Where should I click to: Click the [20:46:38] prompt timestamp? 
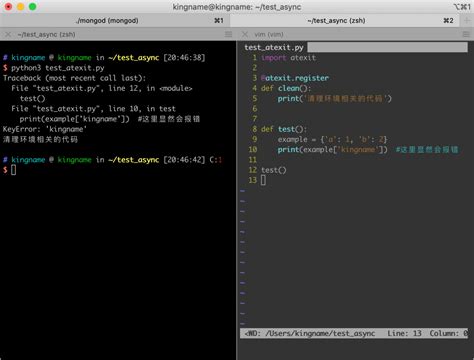184,58
